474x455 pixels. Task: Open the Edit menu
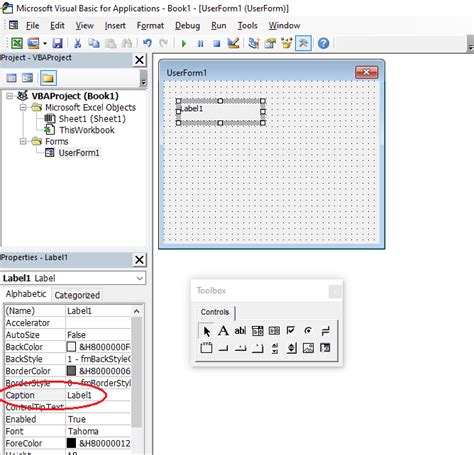[x=57, y=25]
